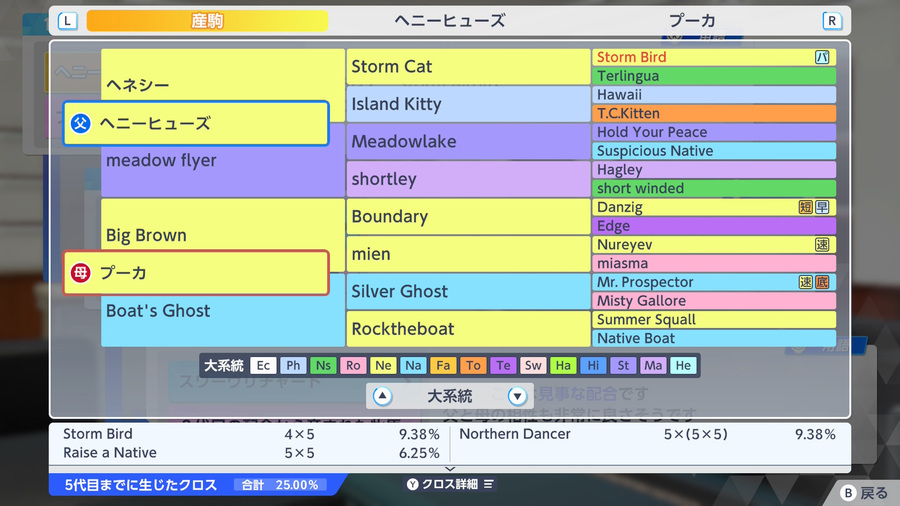
Task: Choose the Te lineage legend chip
Action: point(503,365)
